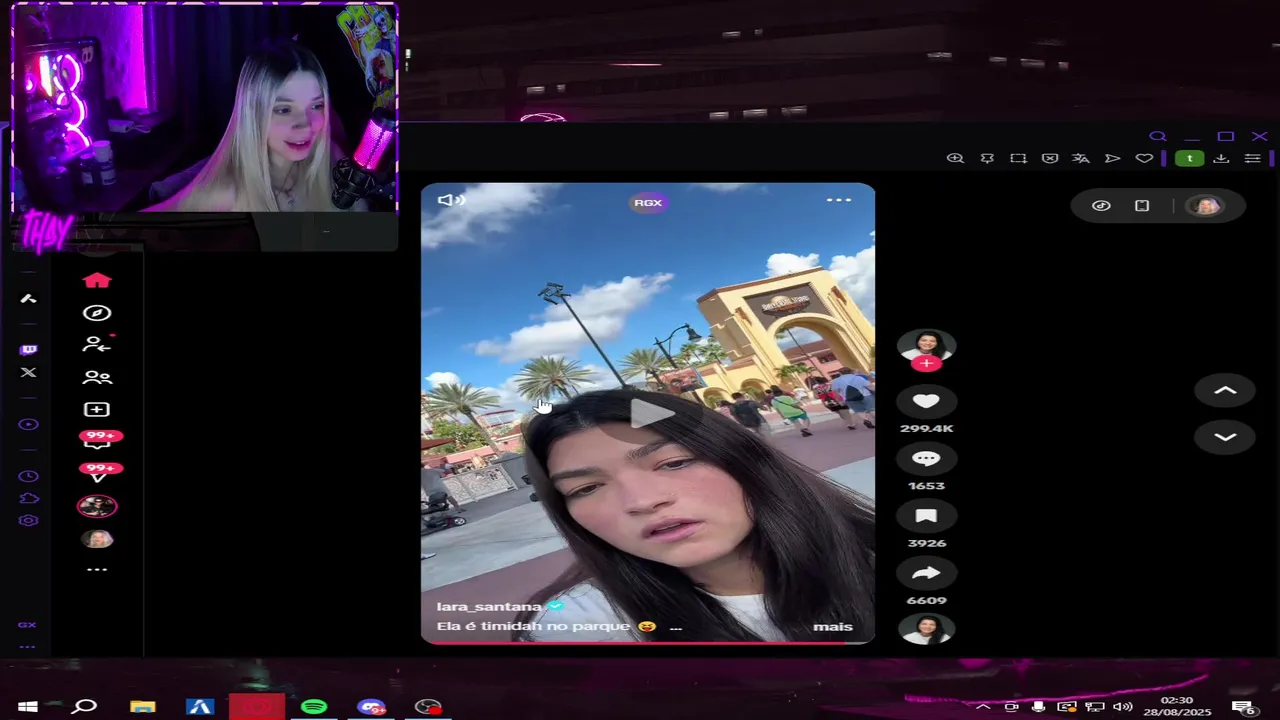1280x720 pixels.
Task: Open the Player icon in Opera sidebar
Action: pos(28,424)
